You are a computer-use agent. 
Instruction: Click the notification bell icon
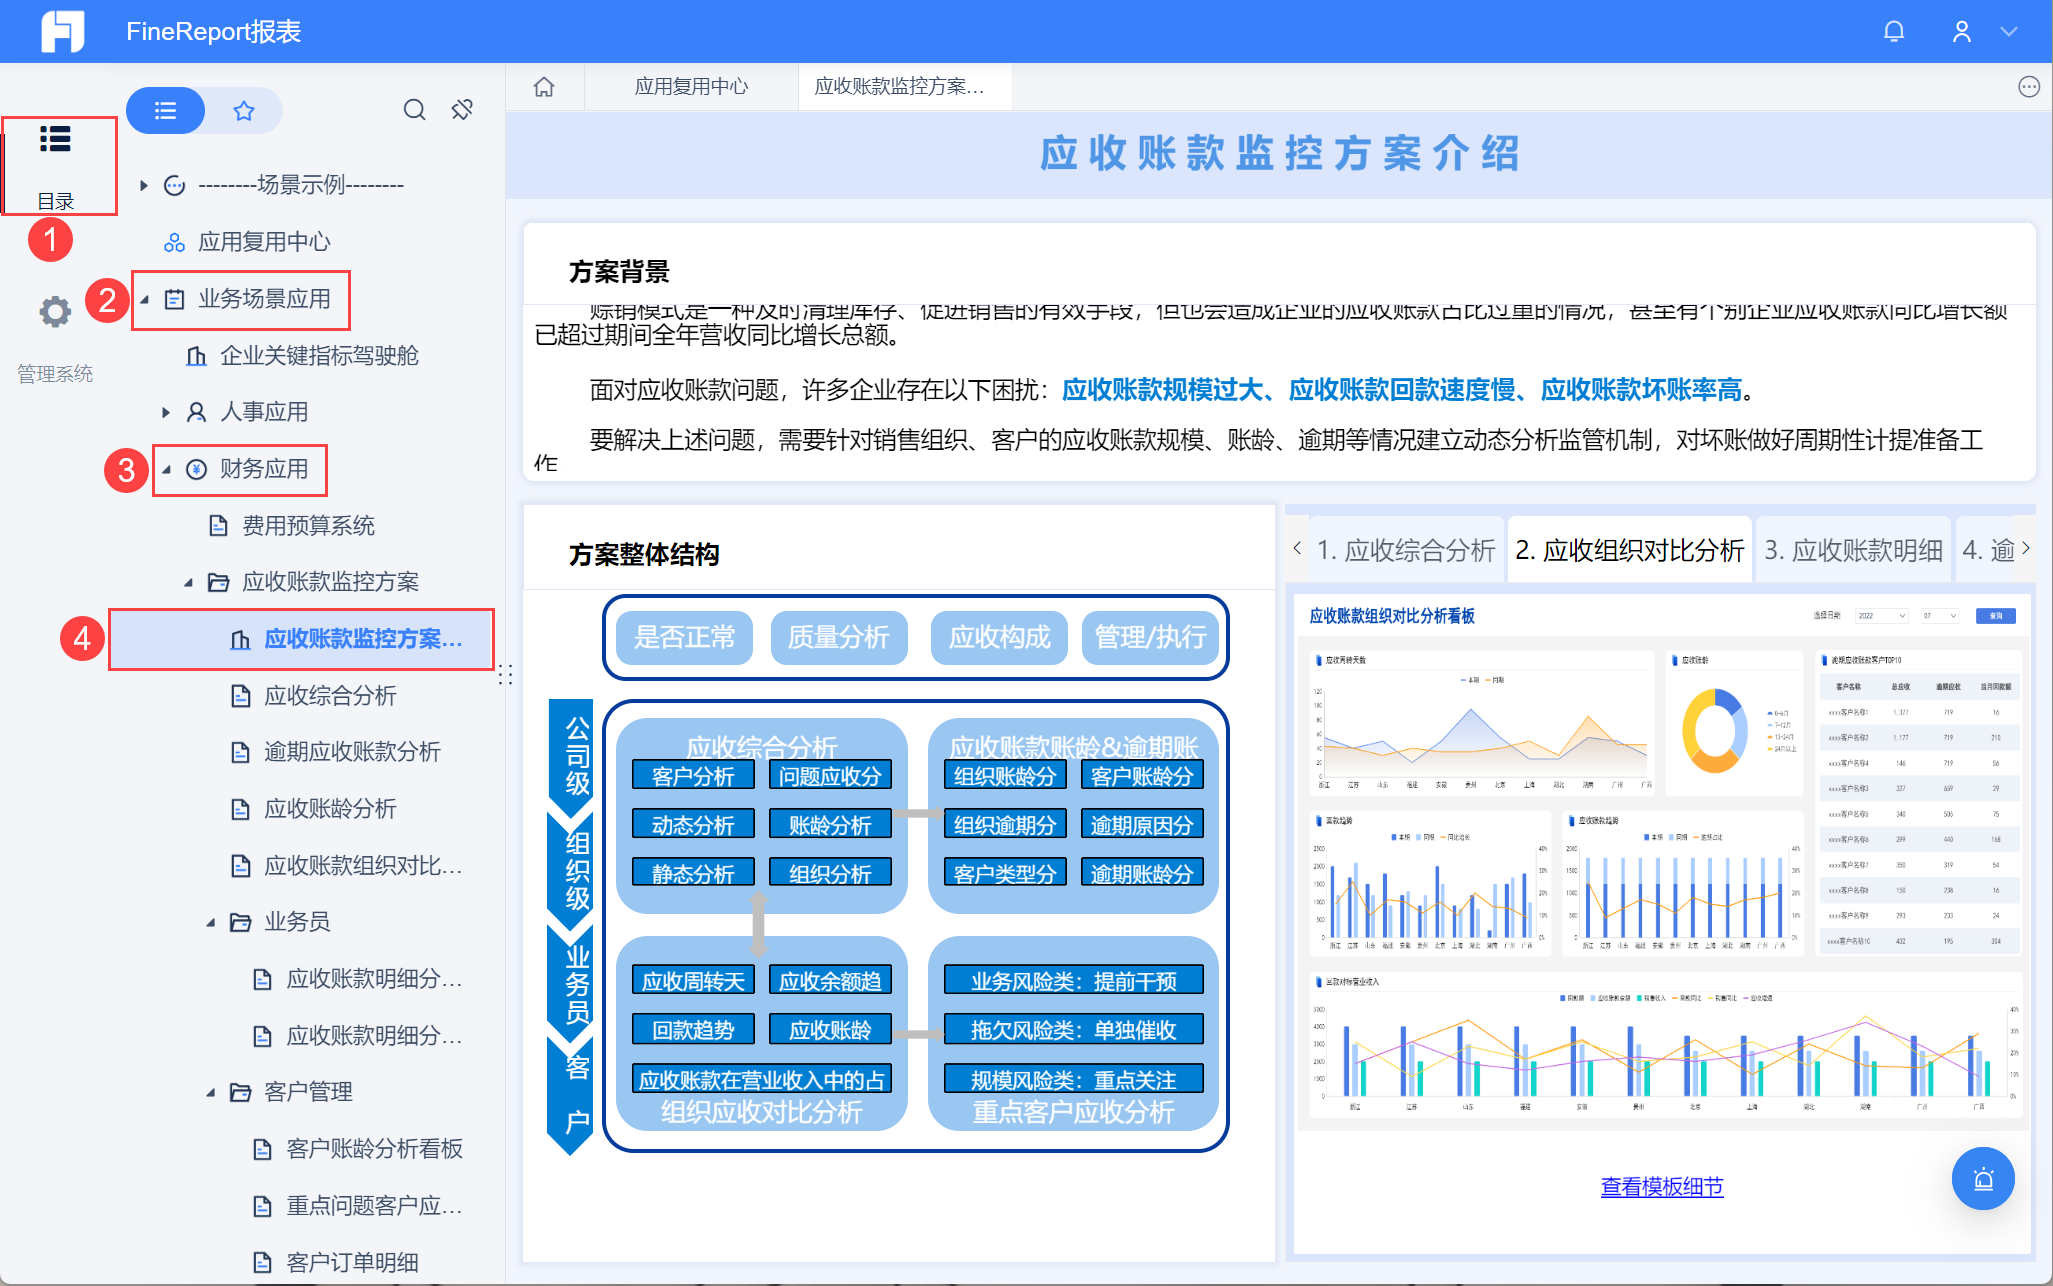[x=1893, y=32]
